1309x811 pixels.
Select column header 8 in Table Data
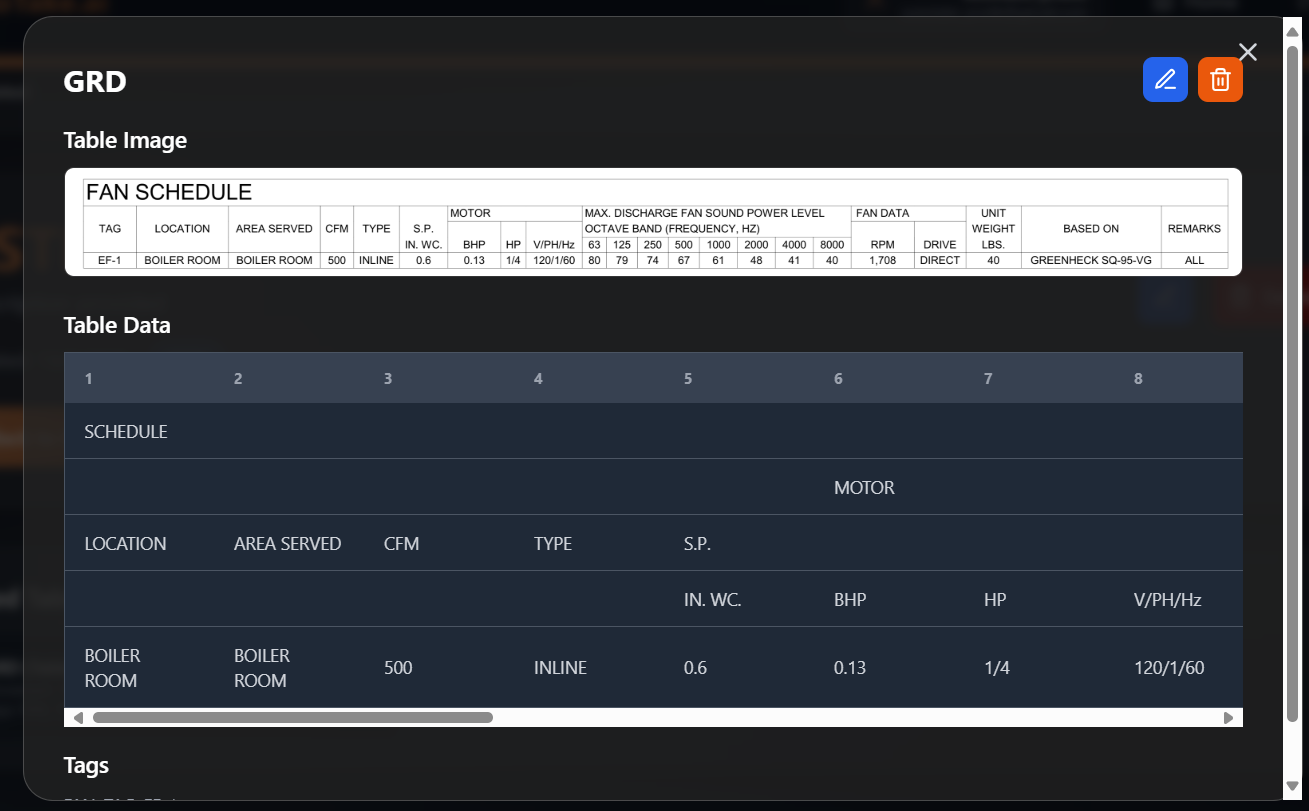click(x=1138, y=379)
